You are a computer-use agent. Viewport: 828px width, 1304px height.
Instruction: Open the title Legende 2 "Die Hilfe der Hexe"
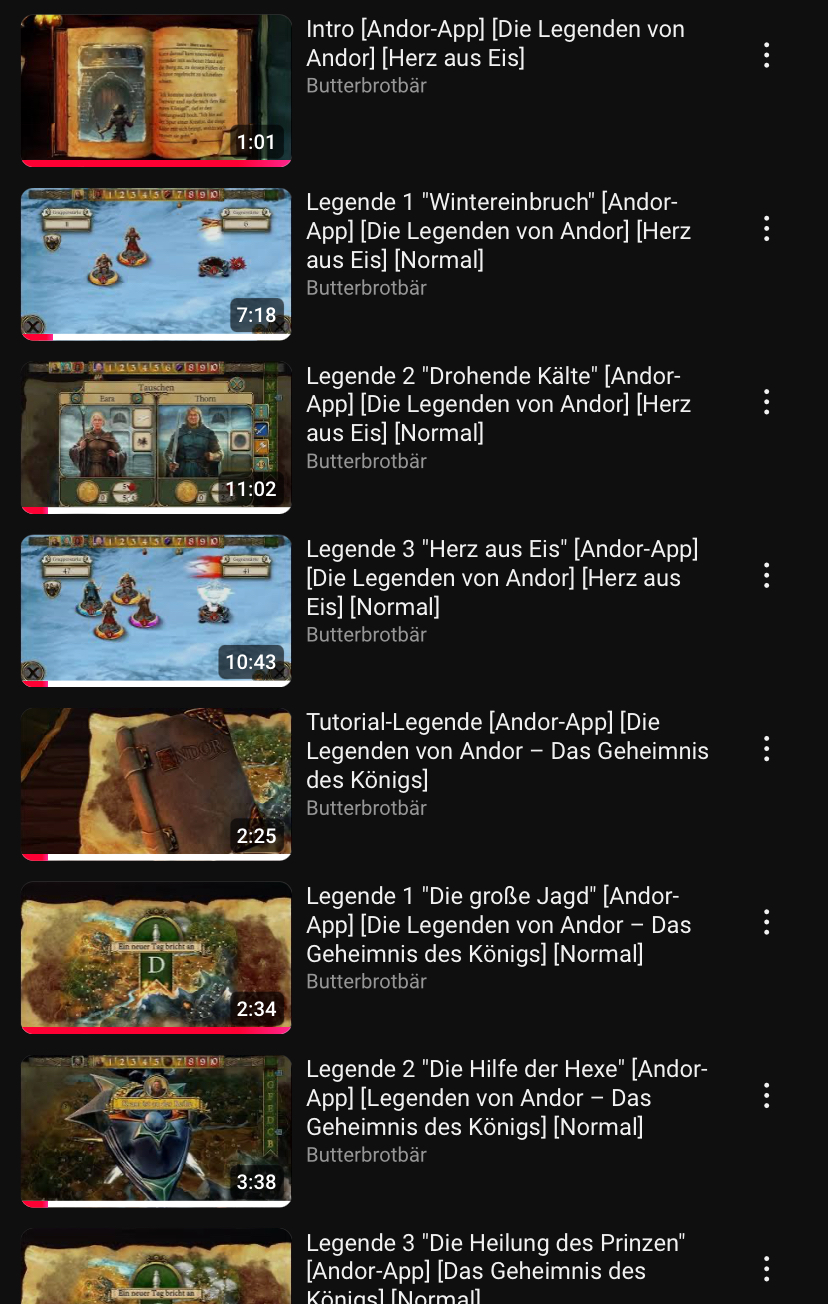pos(507,1098)
